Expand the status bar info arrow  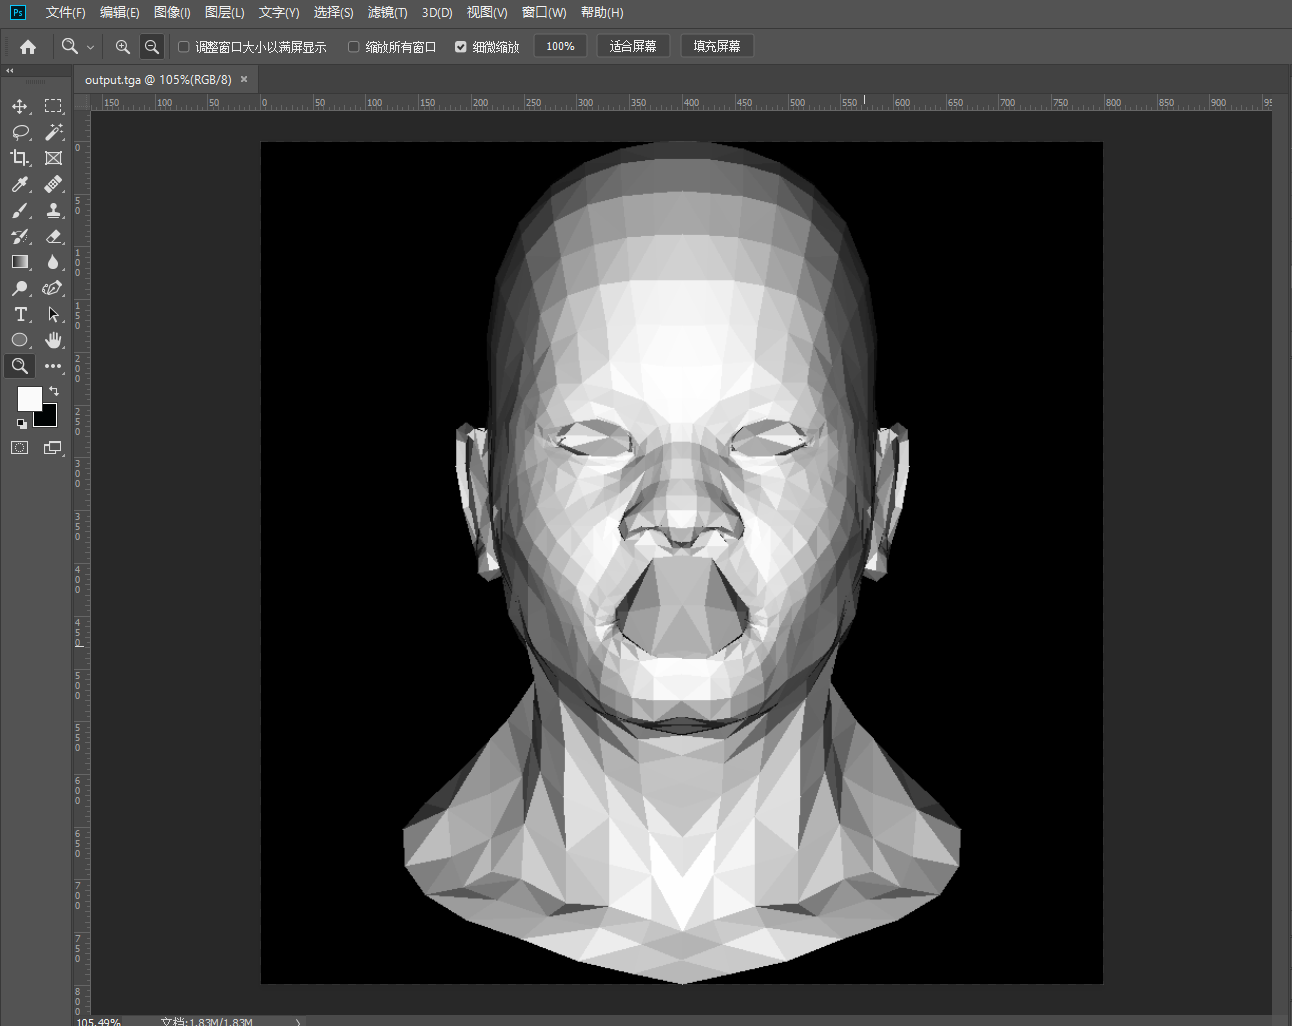point(298,1022)
